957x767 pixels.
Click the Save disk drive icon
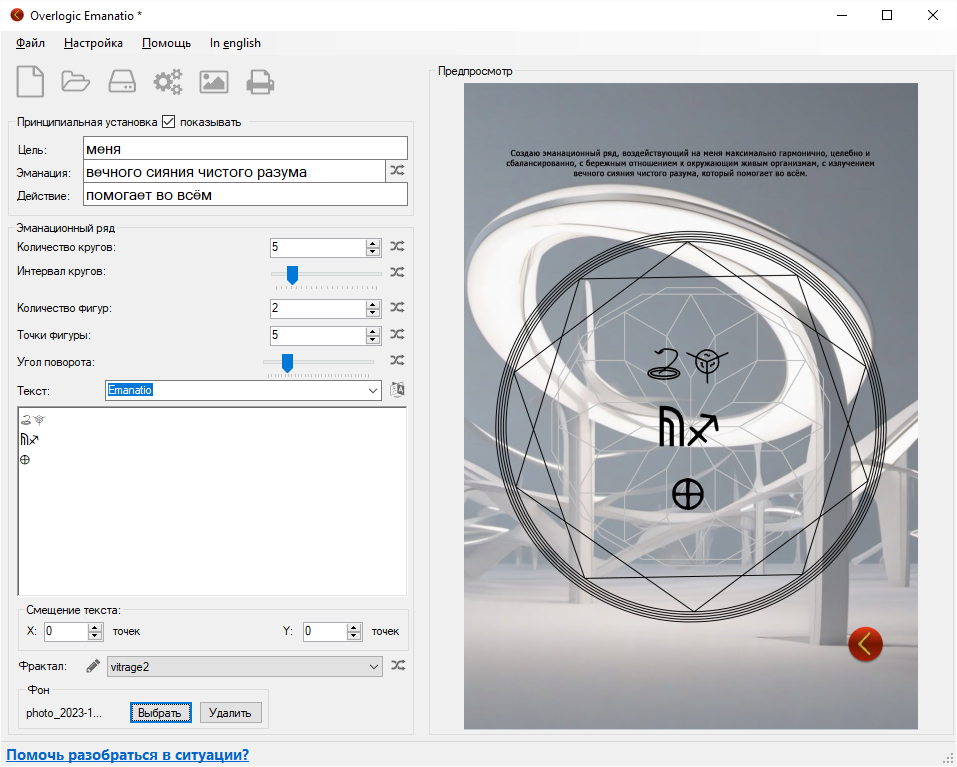[x=122, y=81]
